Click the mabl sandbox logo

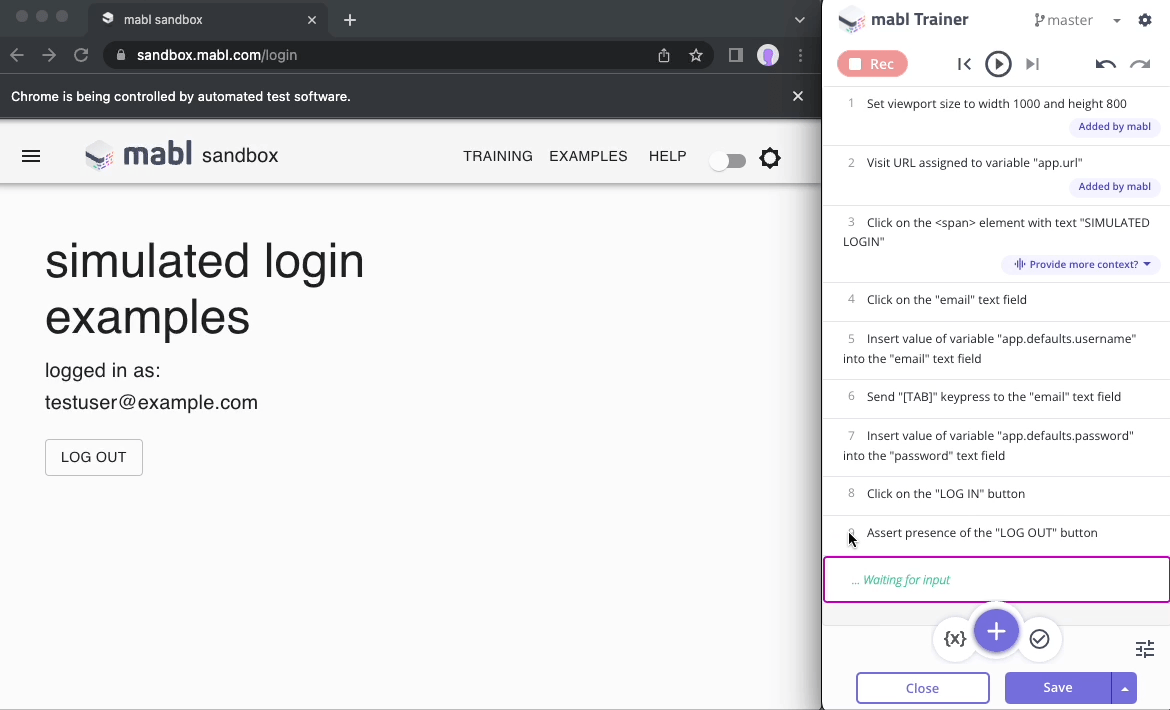pos(181,155)
